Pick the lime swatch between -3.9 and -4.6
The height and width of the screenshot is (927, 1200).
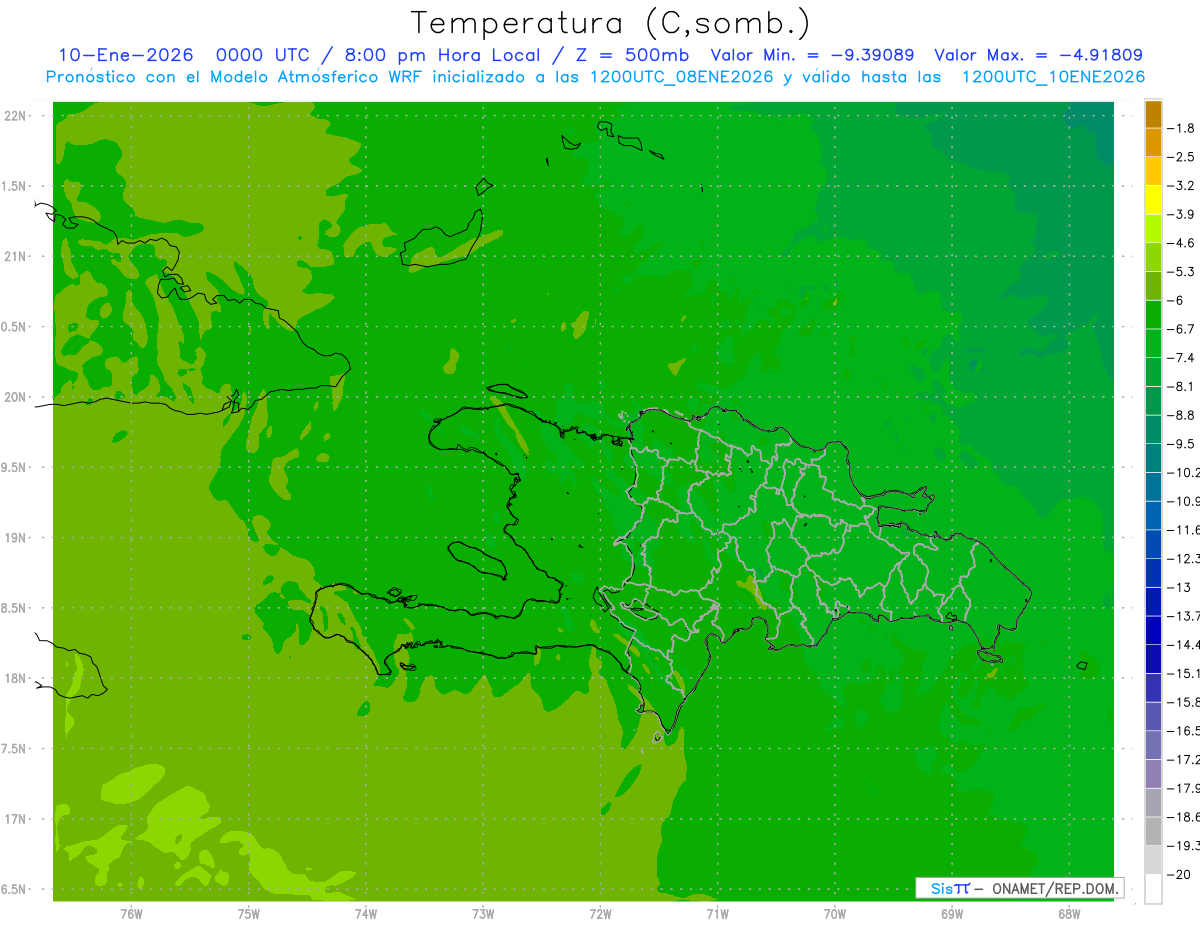tap(1153, 228)
